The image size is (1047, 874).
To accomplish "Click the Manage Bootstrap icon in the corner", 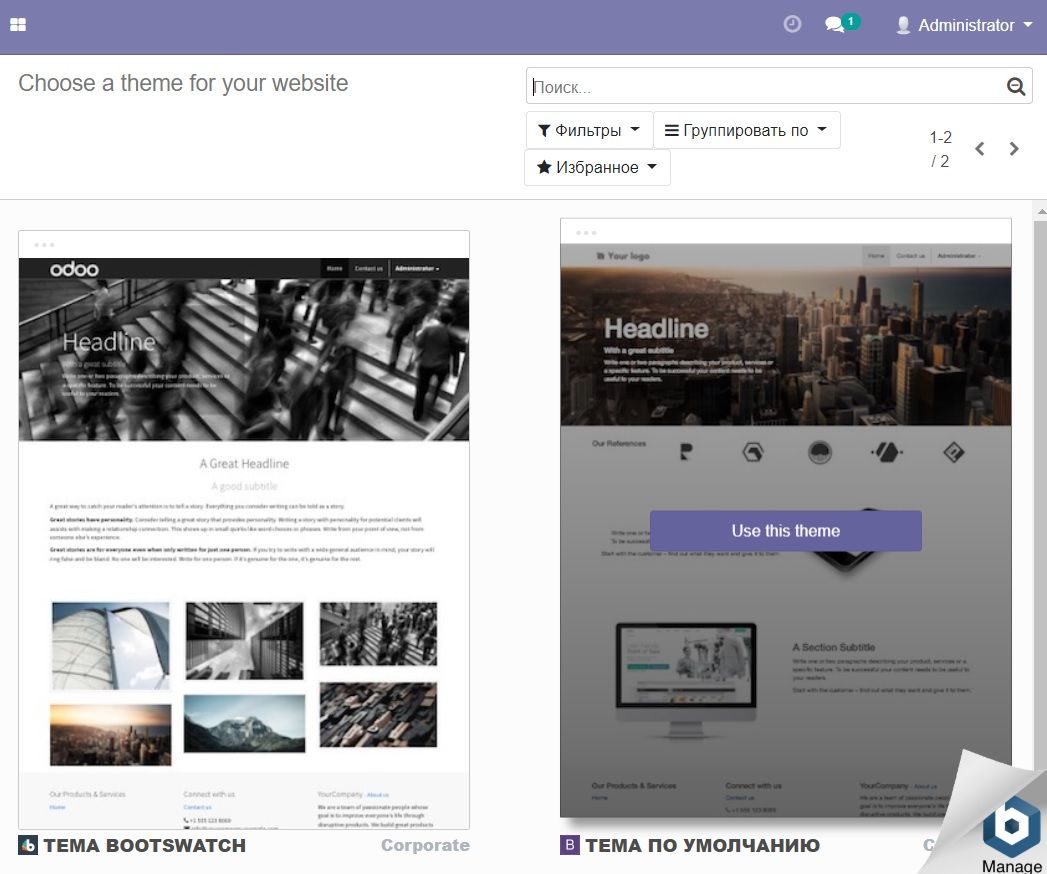I will click(1010, 828).
